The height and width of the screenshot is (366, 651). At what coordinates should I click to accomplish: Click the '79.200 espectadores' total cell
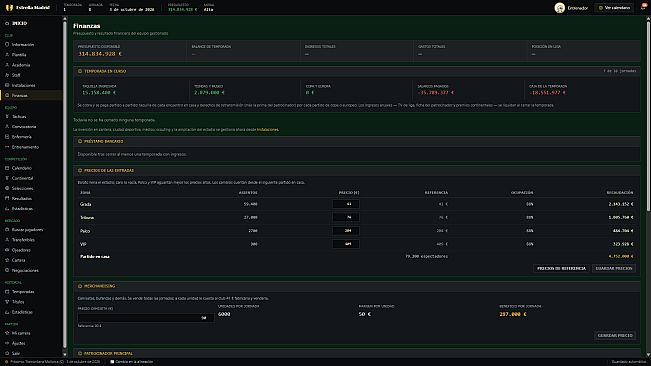pos(426,256)
